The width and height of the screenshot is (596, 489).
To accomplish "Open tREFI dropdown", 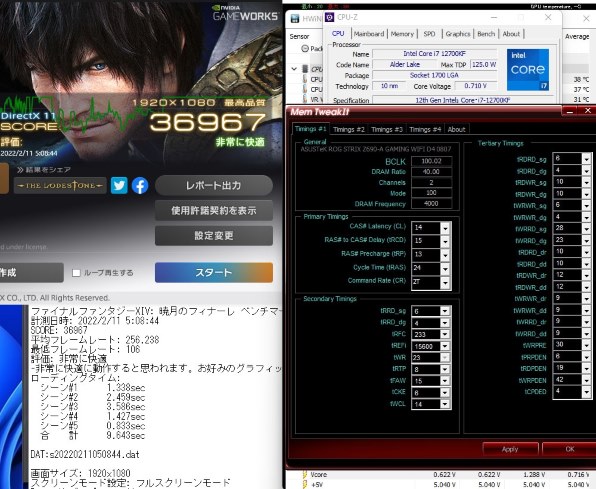I will 444,346.
